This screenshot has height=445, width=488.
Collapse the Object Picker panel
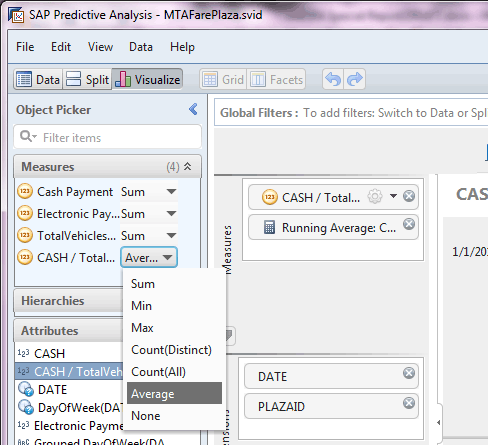pos(193,109)
